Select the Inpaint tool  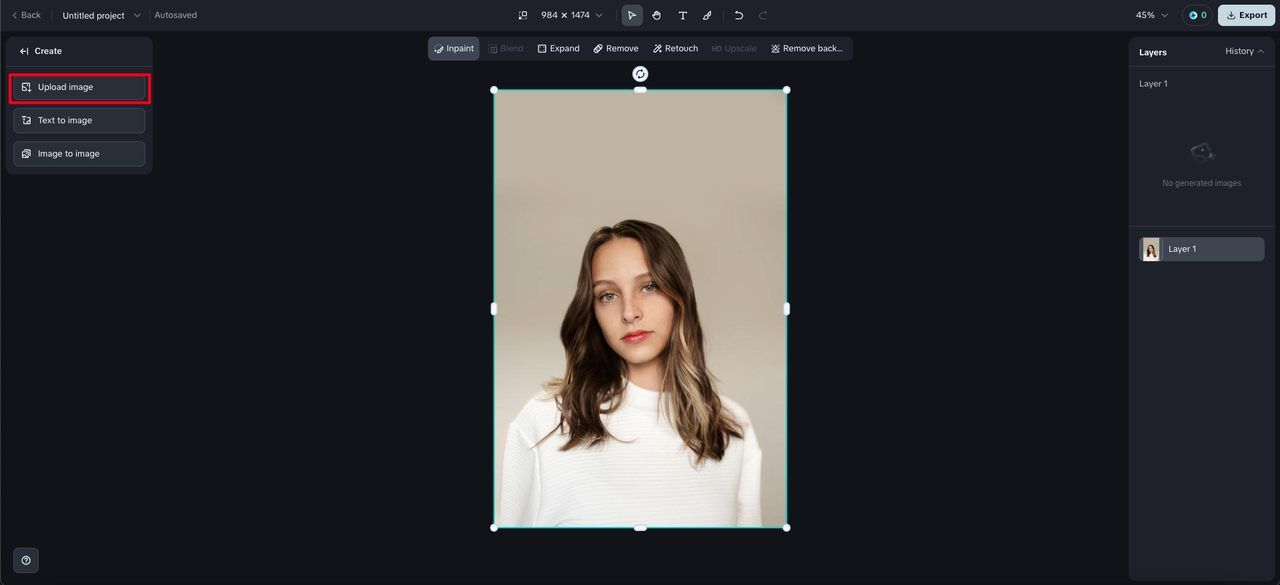coord(454,48)
